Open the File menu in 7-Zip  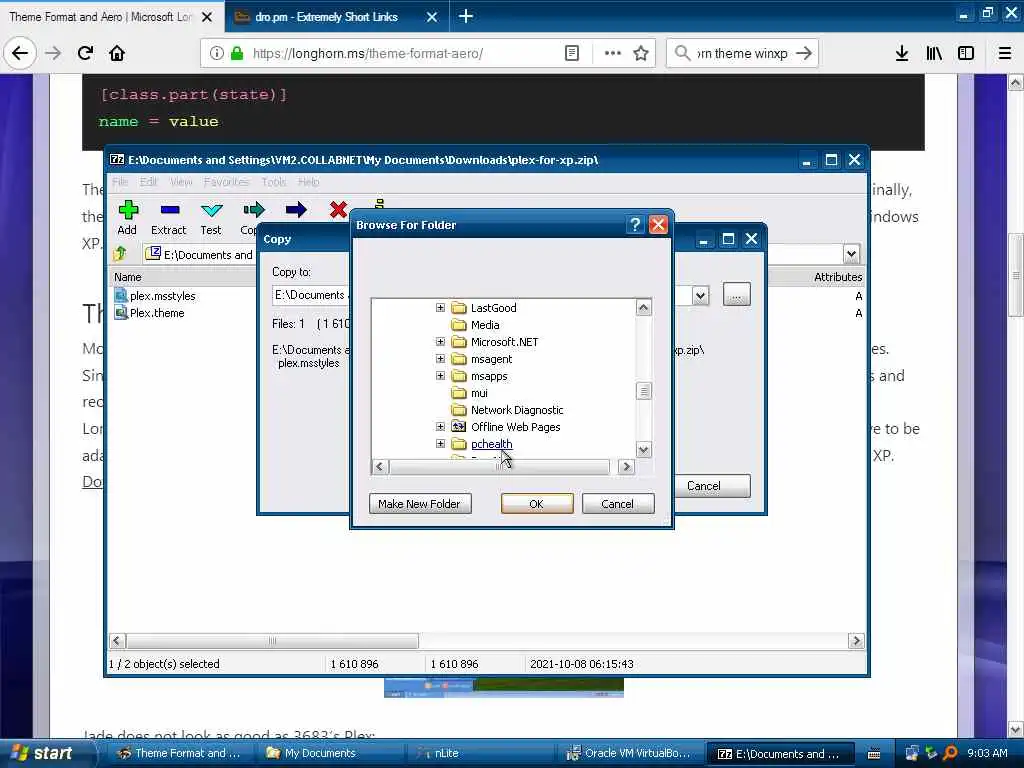click(120, 182)
